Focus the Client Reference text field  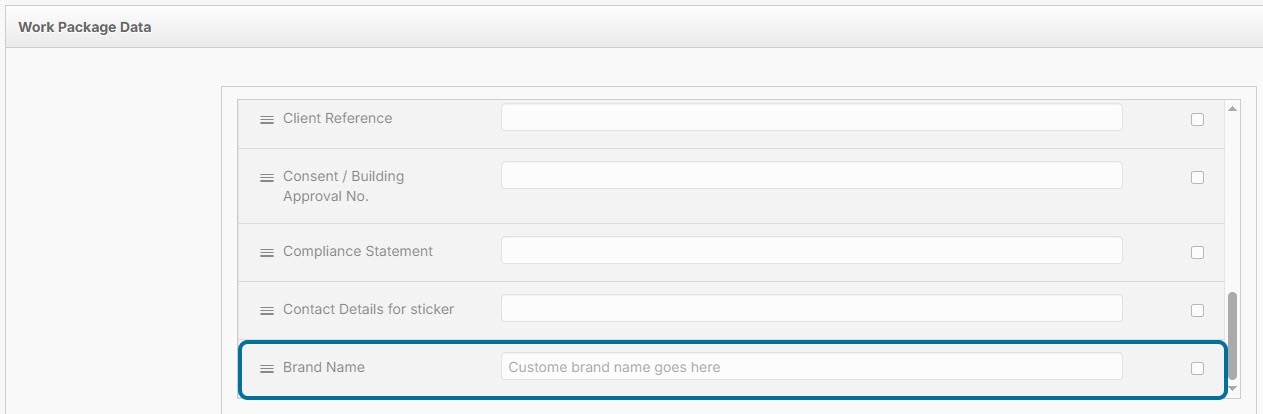tap(811, 118)
